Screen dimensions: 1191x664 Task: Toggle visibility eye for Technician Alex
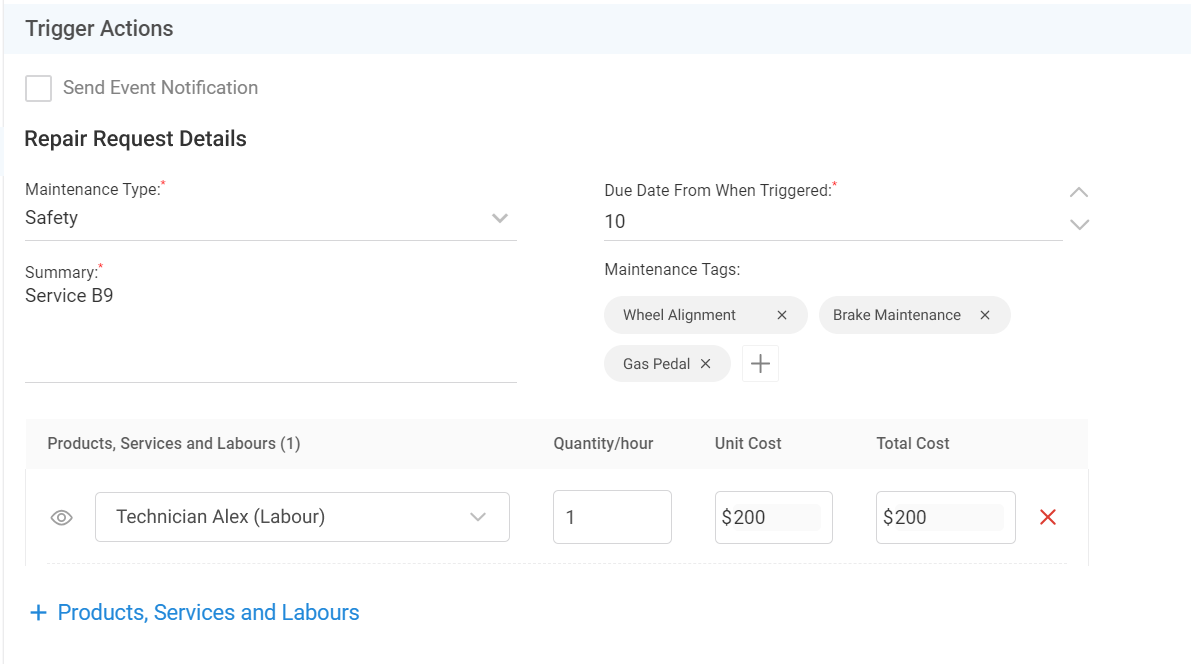click(62, 518)
